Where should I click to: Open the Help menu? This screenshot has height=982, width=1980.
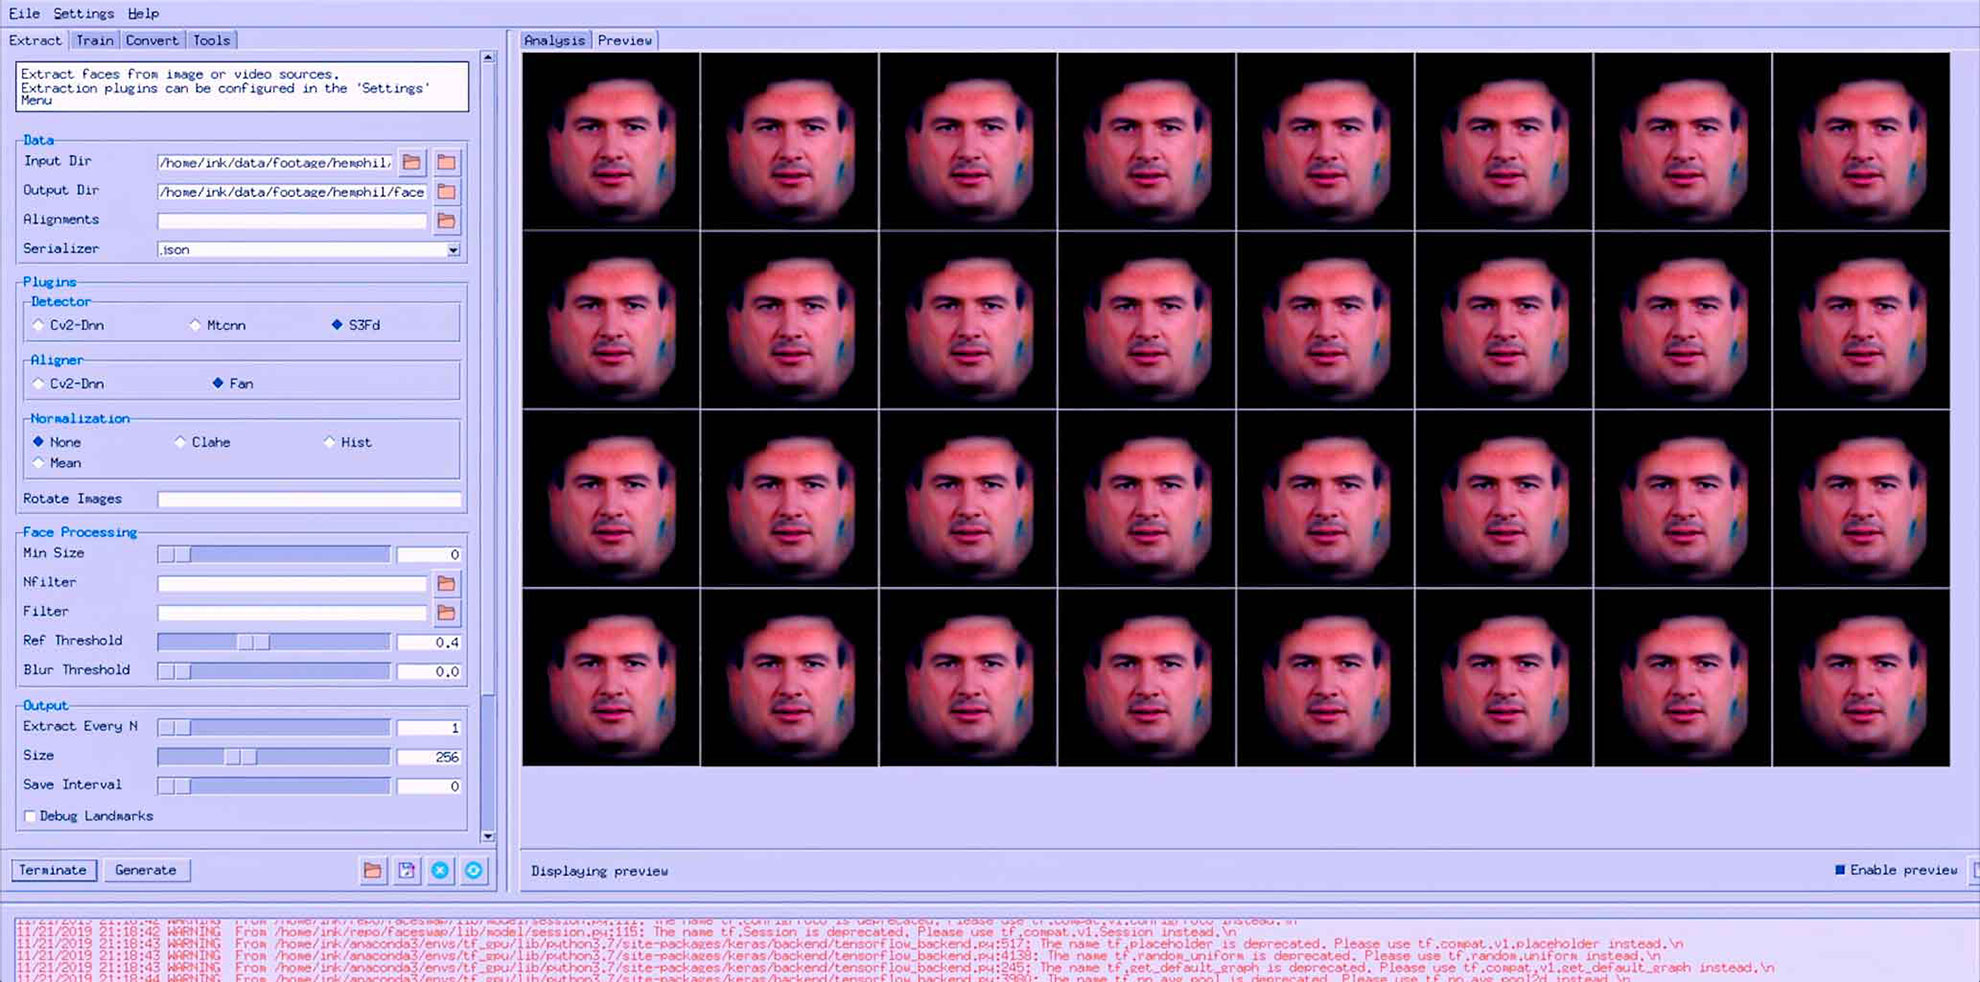[143, 13]
